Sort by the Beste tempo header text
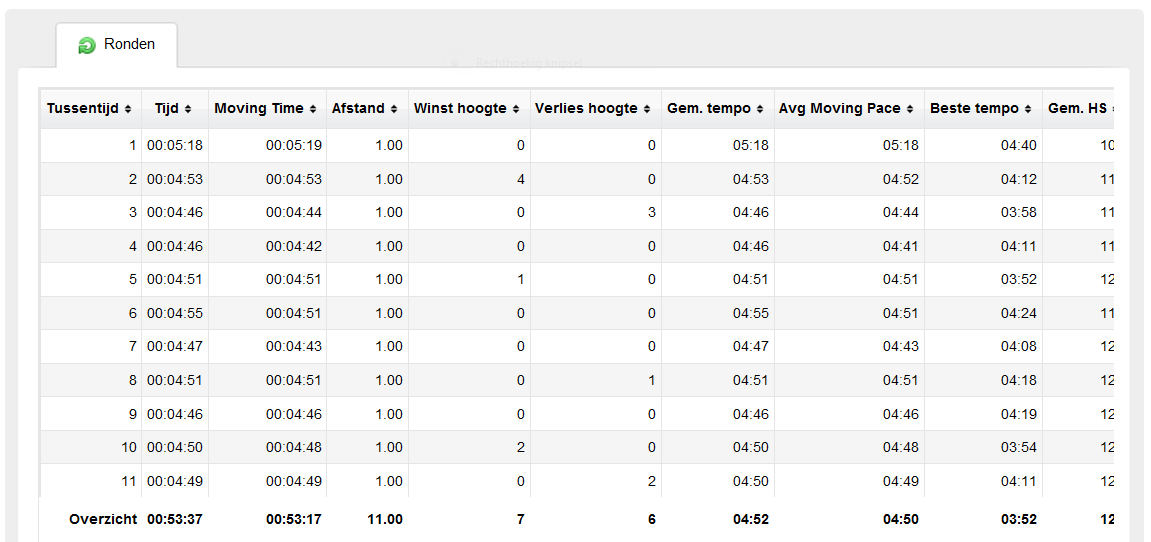 (974, 109)
